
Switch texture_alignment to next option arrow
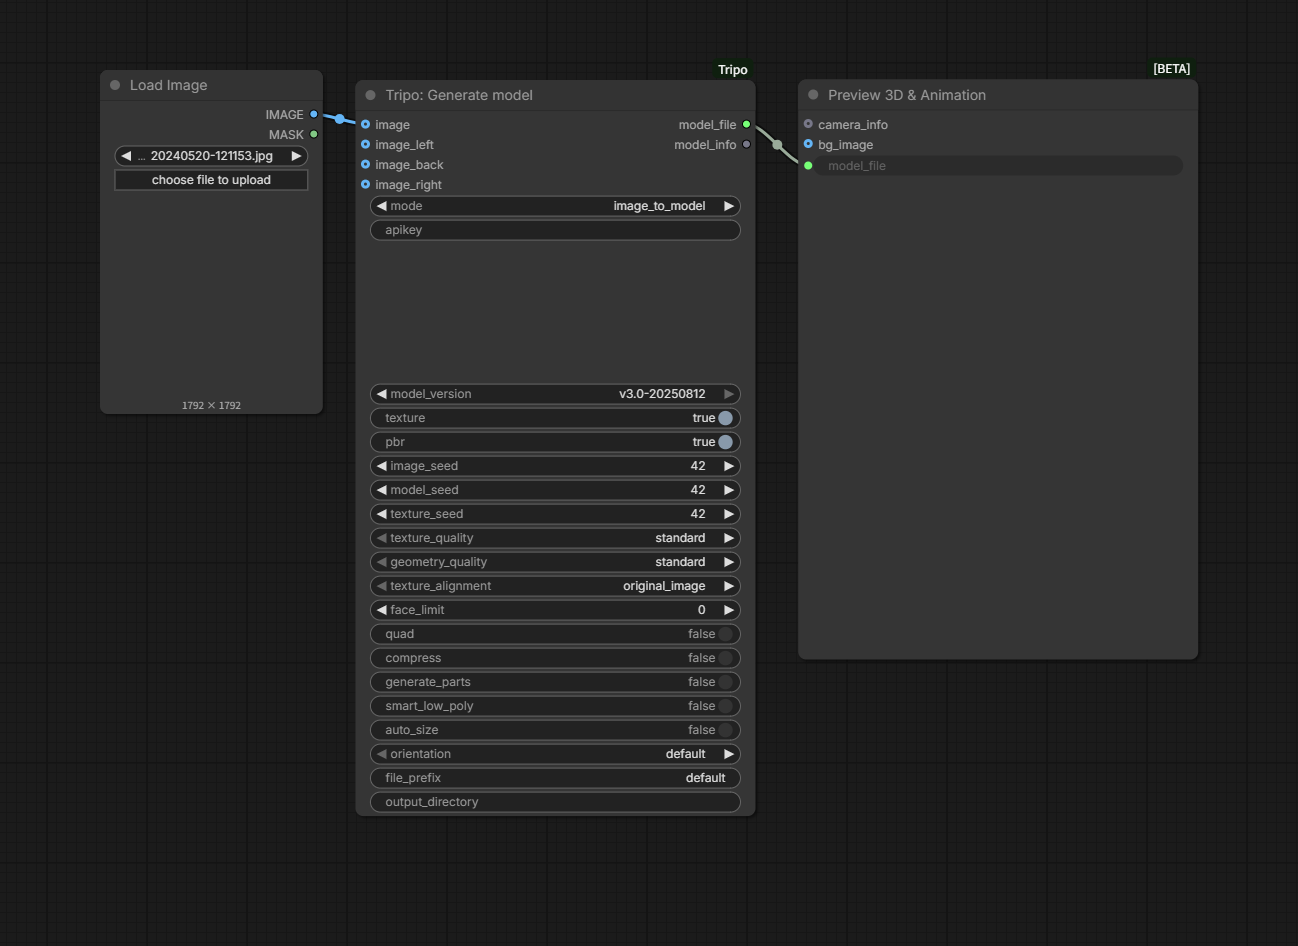[x=729, y=586]
